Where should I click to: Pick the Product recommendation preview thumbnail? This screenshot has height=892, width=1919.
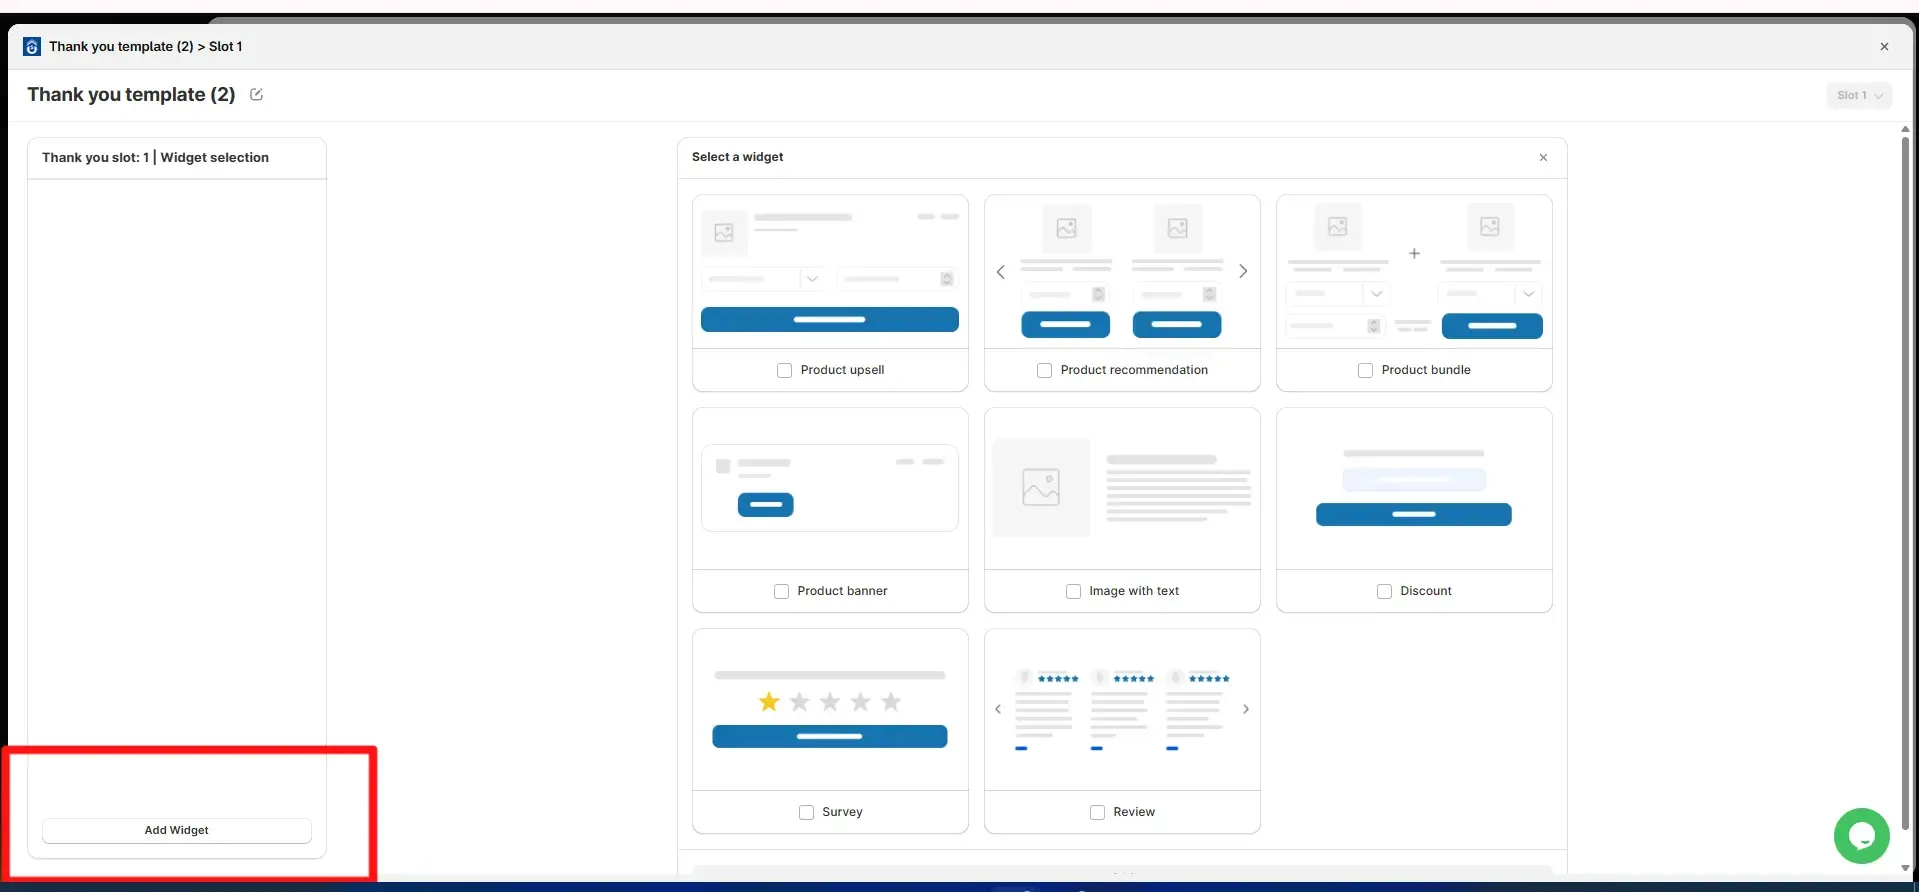pyautogui.click(x=1122, y=272)
